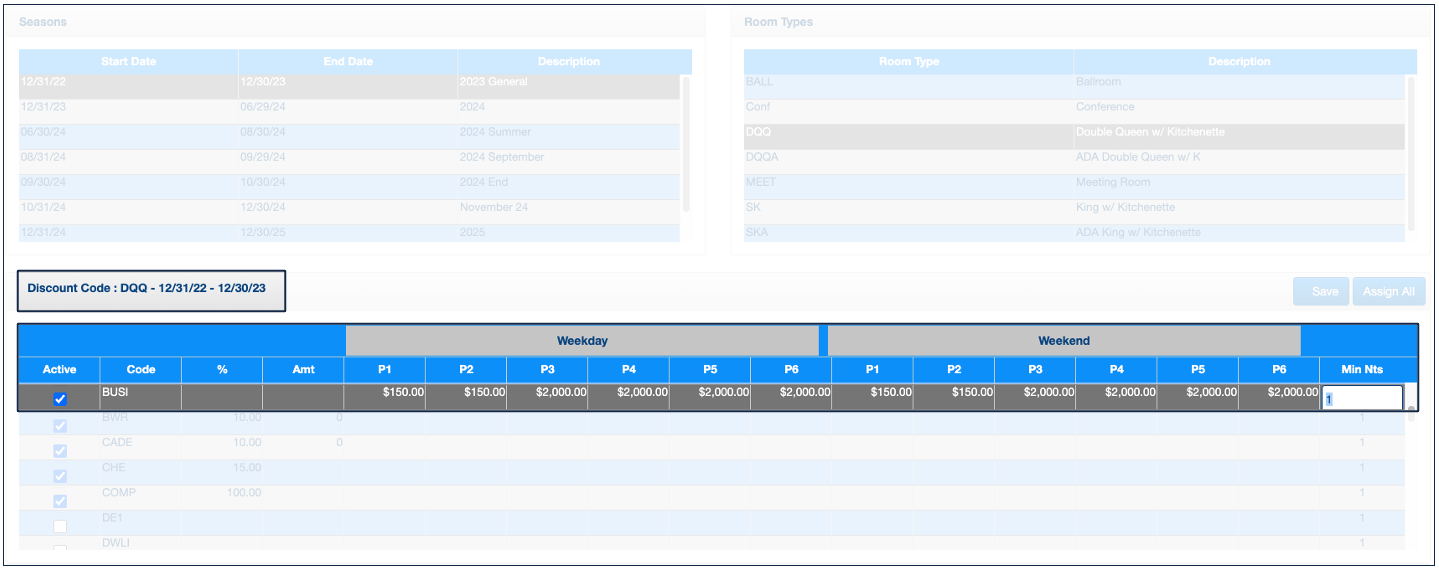Click the Save button

coord(1324,292)
